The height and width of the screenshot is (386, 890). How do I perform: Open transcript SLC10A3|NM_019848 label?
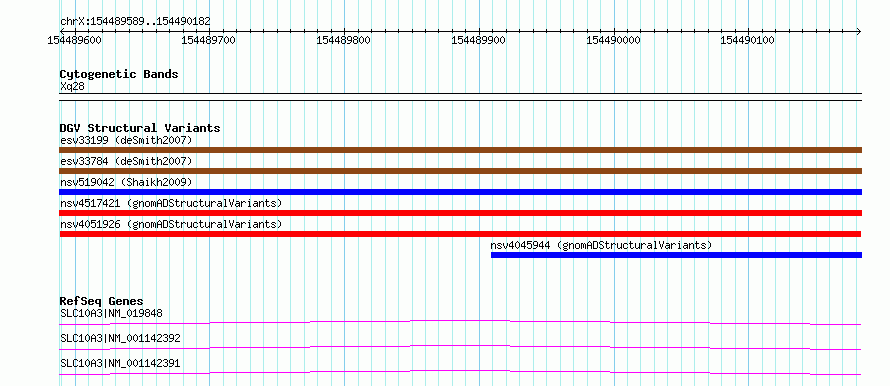pos(112,313)
